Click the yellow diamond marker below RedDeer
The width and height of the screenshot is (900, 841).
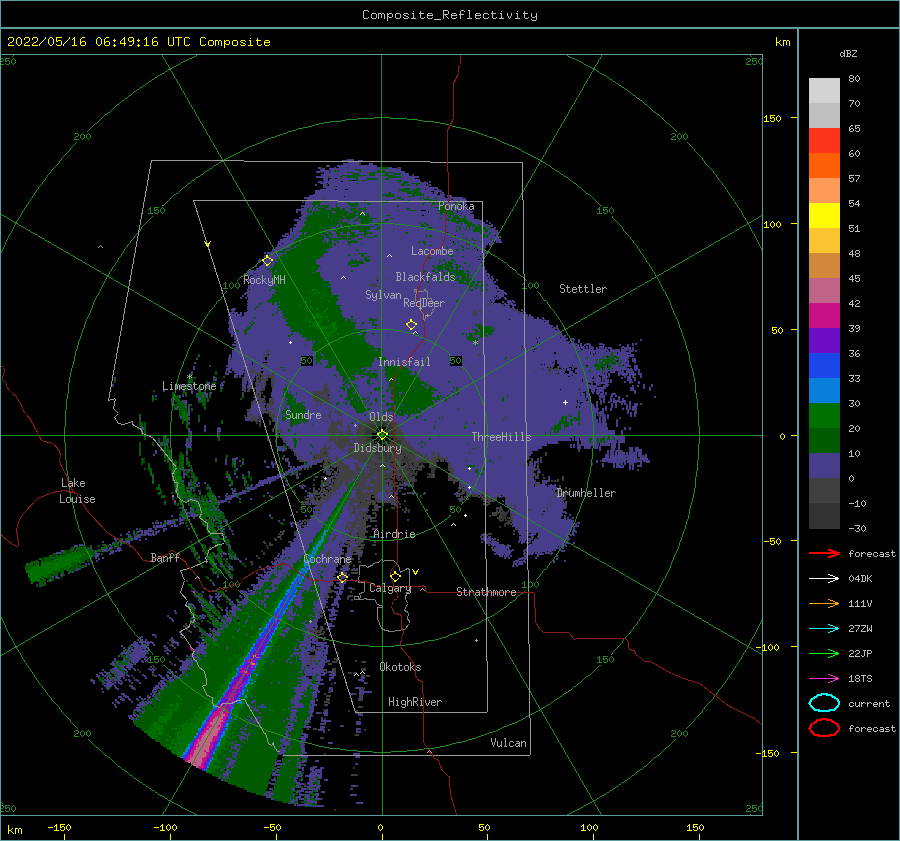pos(411,324)
